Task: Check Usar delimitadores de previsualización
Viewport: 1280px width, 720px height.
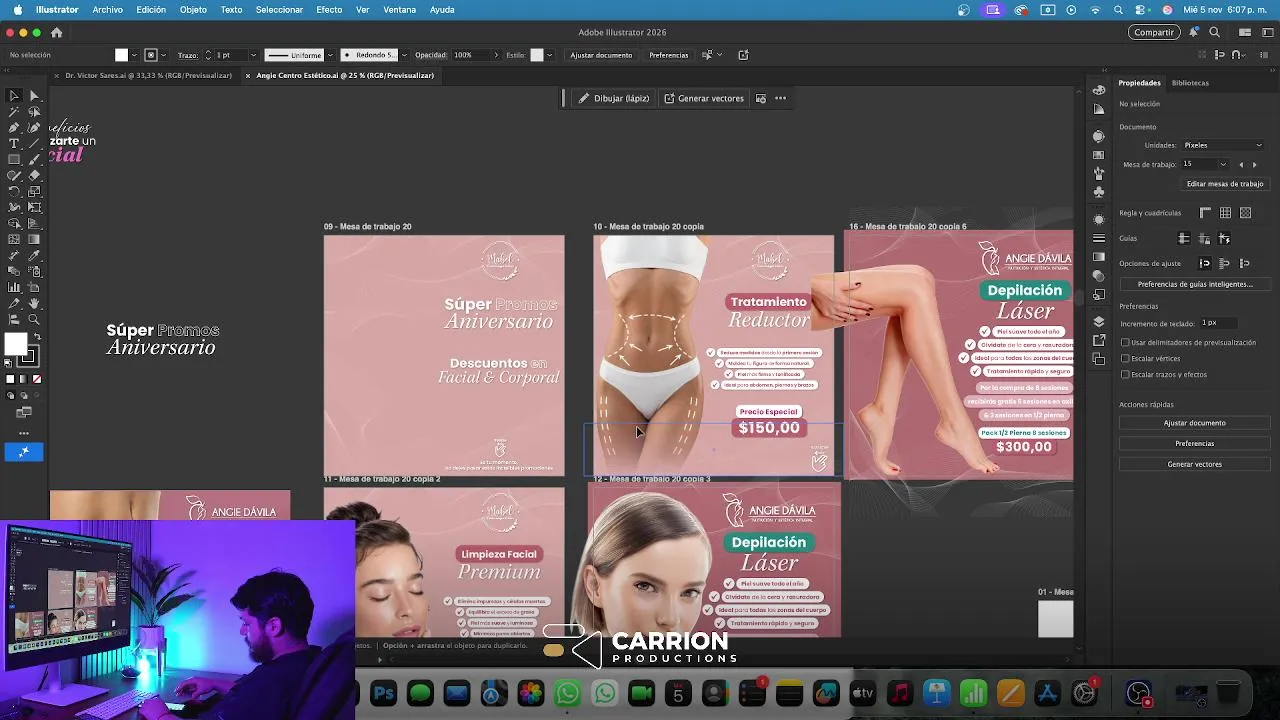Action: pyautogui.click(x=1125, y=342)
